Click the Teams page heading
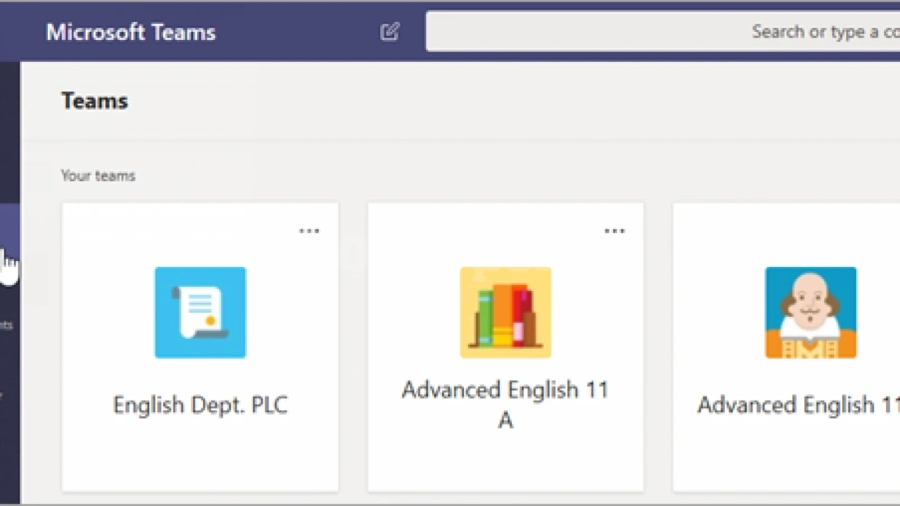Image resolution: width=900 pixels, height=506 pixels. pyautogui.click(x=95, y=101)
